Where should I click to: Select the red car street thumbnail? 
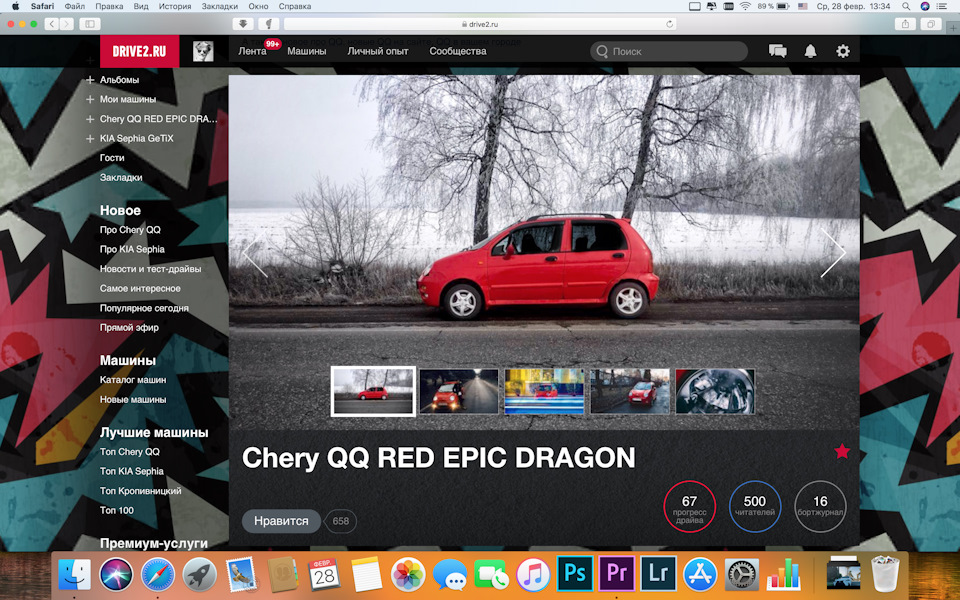tap(629, 391)
